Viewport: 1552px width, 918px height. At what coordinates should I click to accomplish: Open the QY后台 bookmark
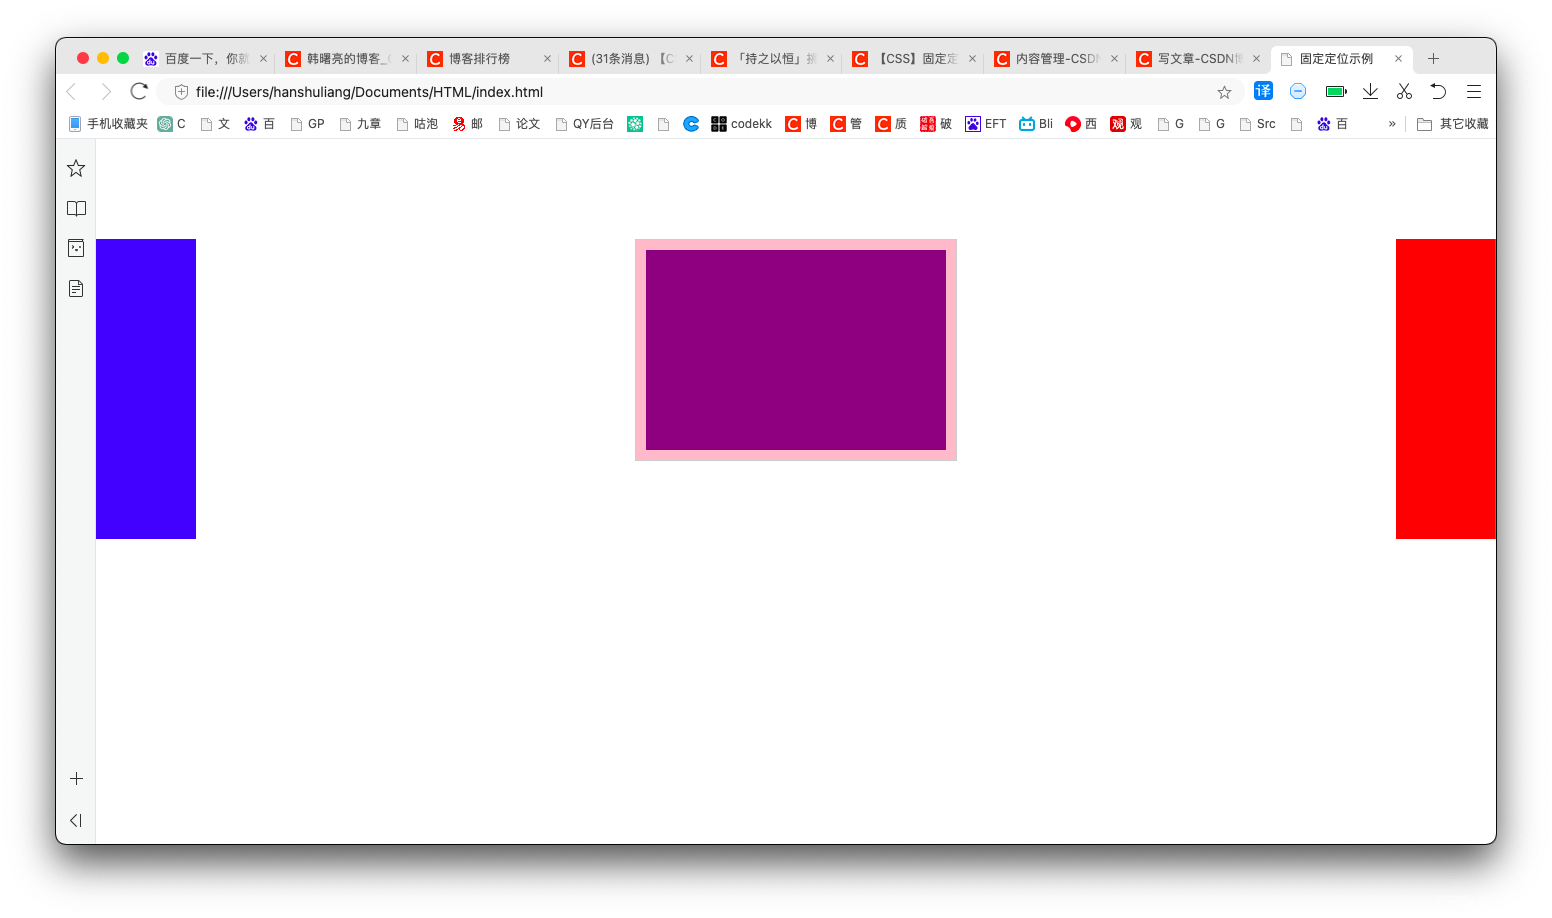pyautogui.click(x=584, y=124)
